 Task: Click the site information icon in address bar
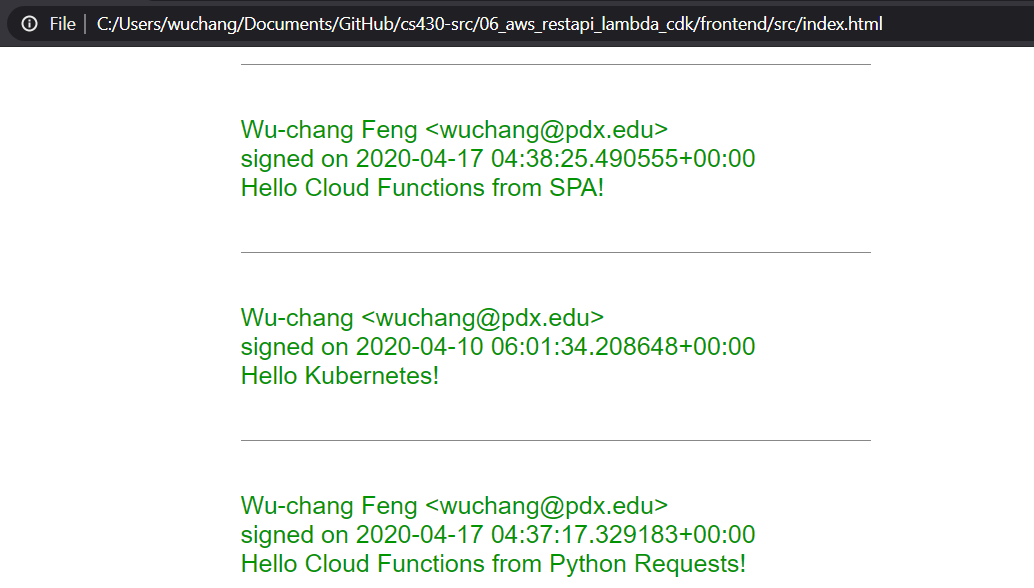[30, 24]
